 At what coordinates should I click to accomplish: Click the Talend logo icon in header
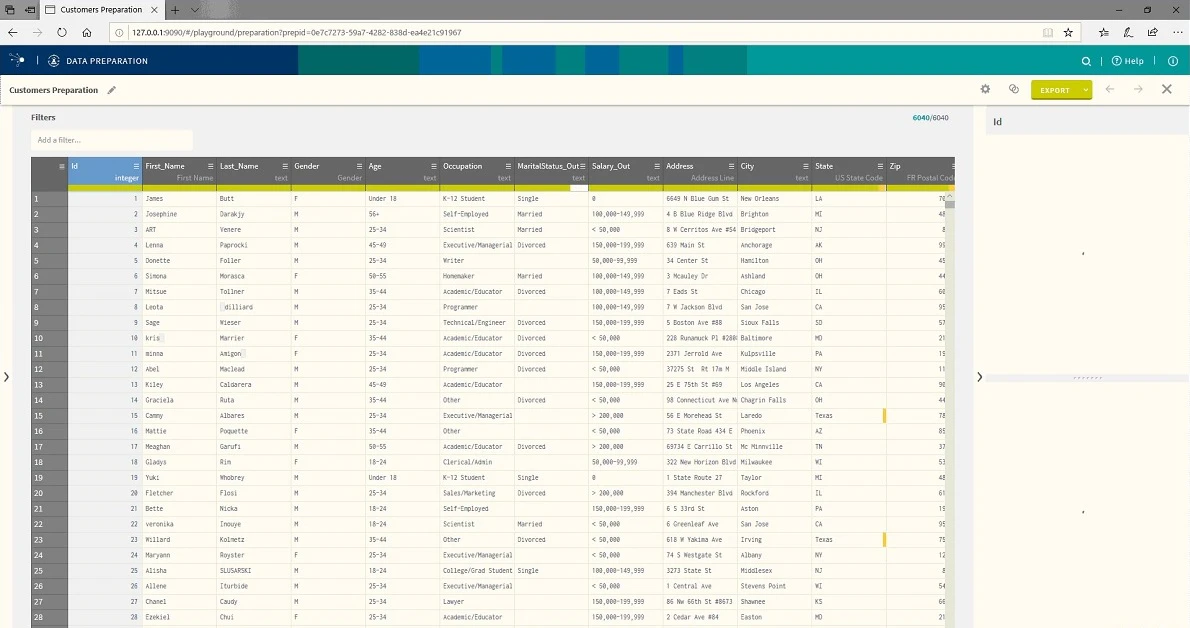(x=17, y=60)
